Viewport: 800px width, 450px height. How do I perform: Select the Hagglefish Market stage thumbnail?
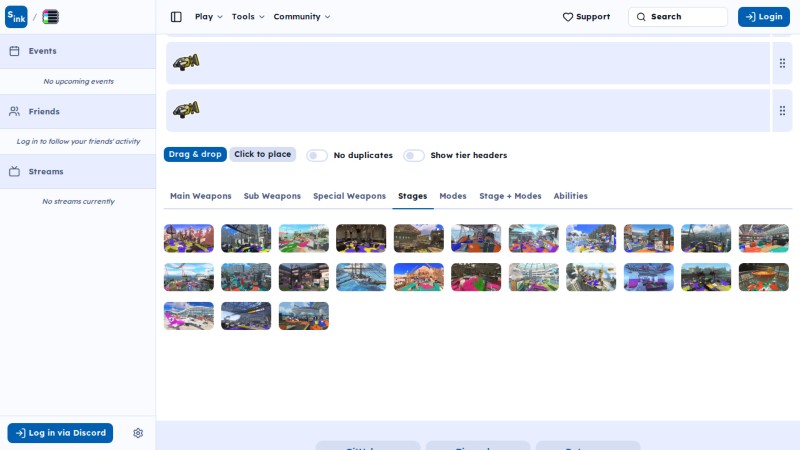pyautogui.click(x=304, y=238)
